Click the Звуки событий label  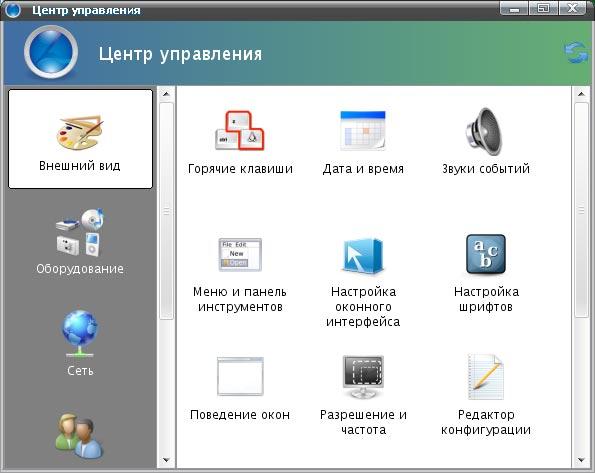[x=486, y=169]
